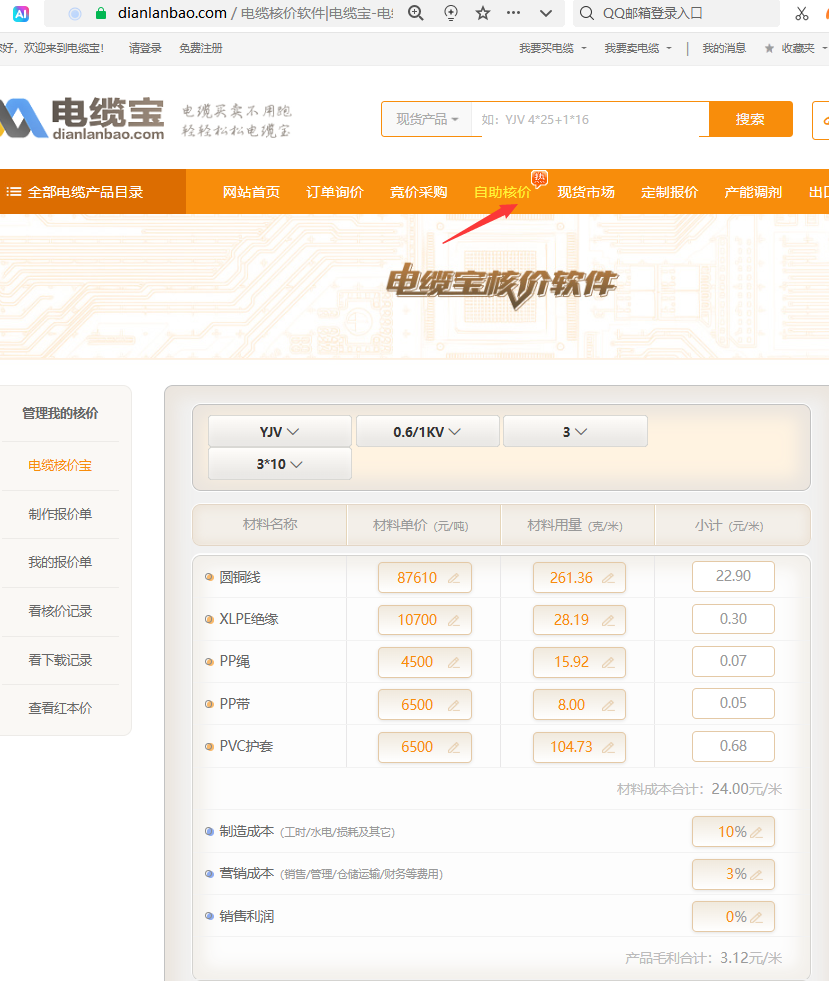Click the 免费注册 link
Image resolution: width=829 pixels, height=981 pixels.
tap(201, 48)
